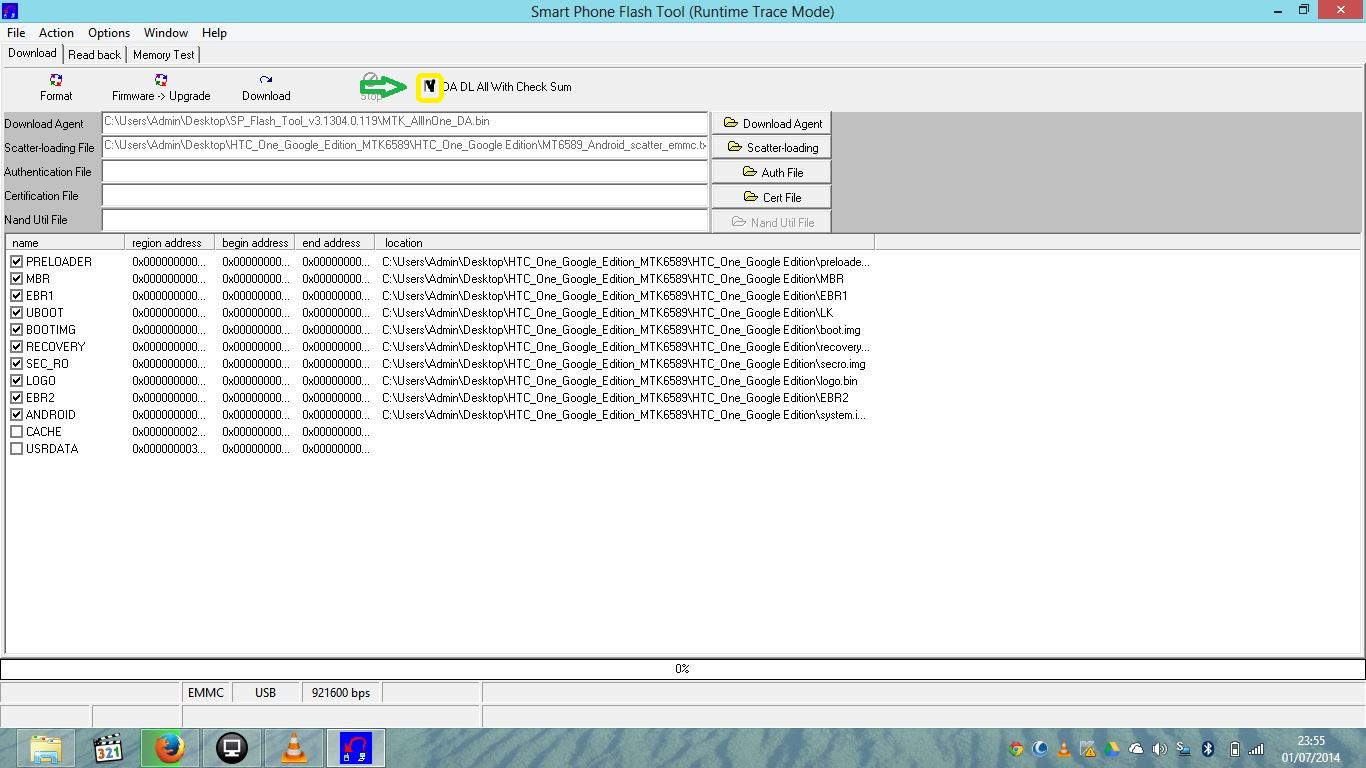Toggle the DA DL All With Check Sum checkbox

point(428,87)
